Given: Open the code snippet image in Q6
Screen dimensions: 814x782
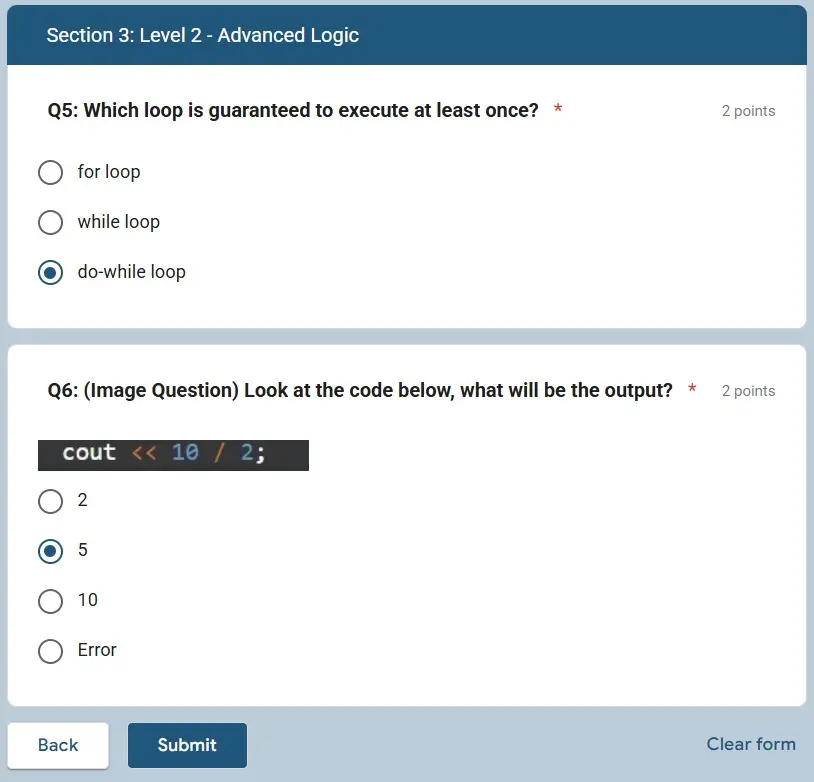Looking at the screenshot, I should point(173,454).
